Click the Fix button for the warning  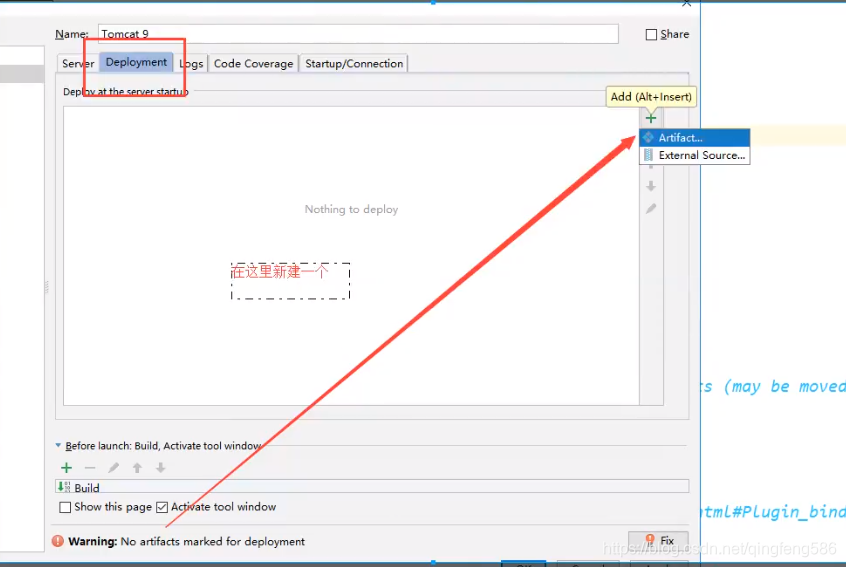pos(659,540)
